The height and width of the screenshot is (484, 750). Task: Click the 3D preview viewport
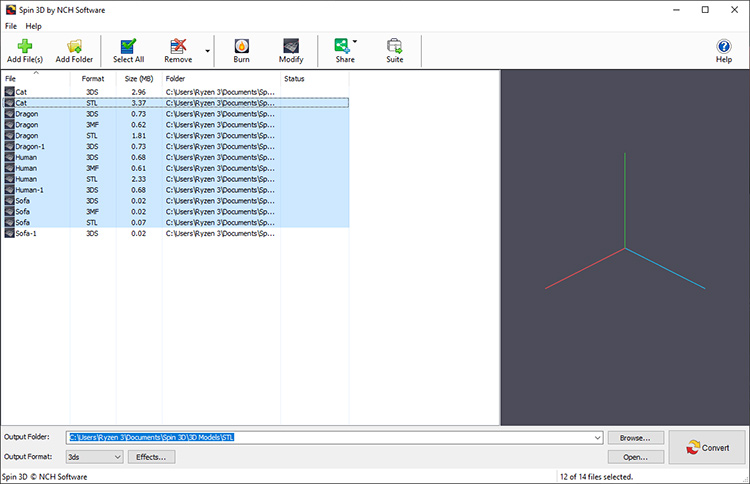point(625,247)
